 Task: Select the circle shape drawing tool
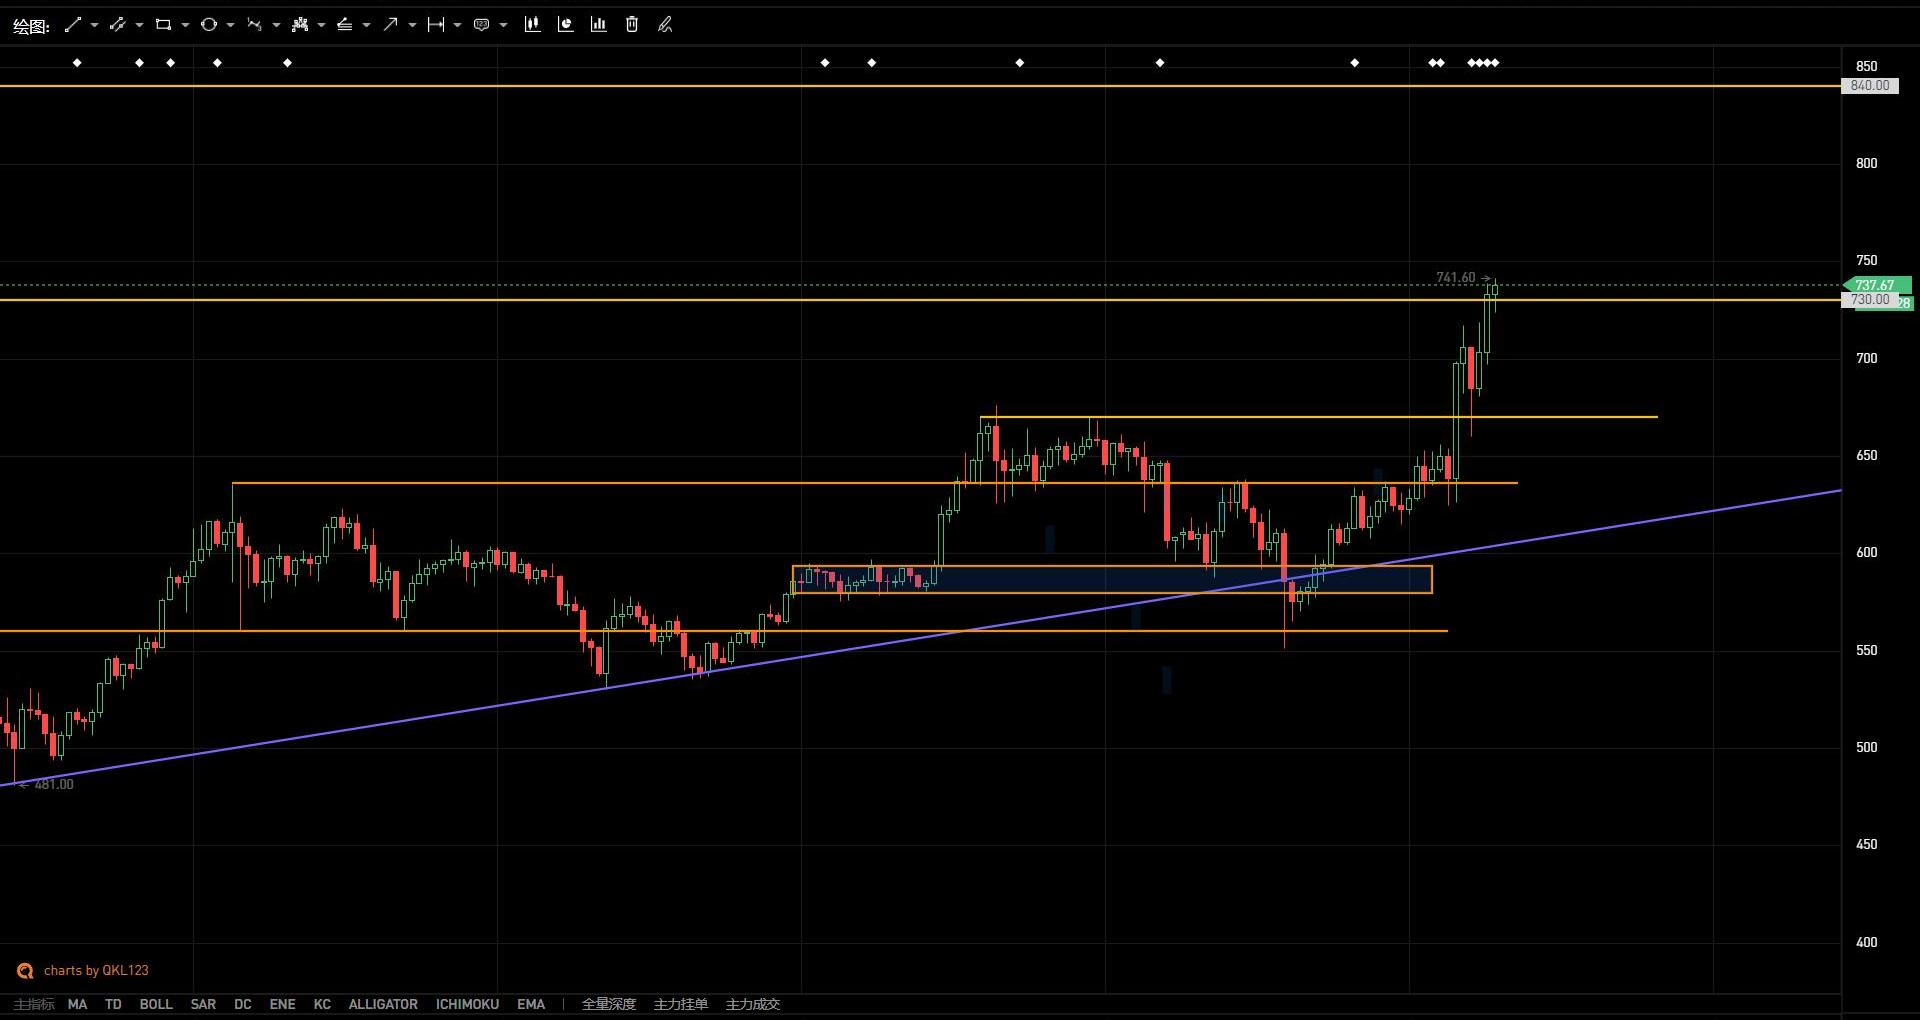click(x=208, y=25)
